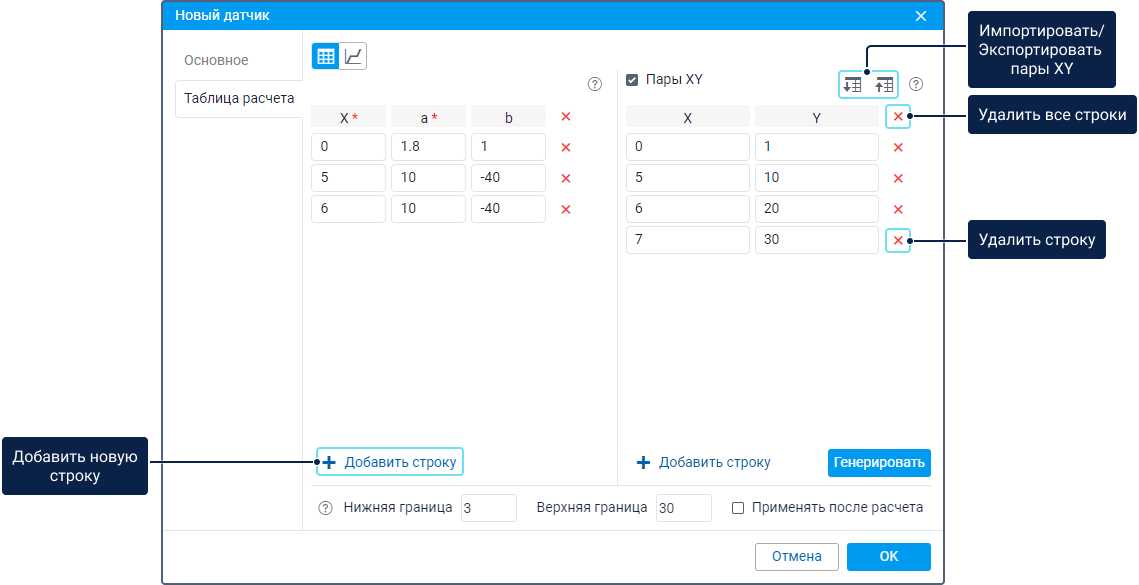Open help icon beside Нижняя граница
1139x585 pixels.
pyautogui.click(x=325, y=508)
